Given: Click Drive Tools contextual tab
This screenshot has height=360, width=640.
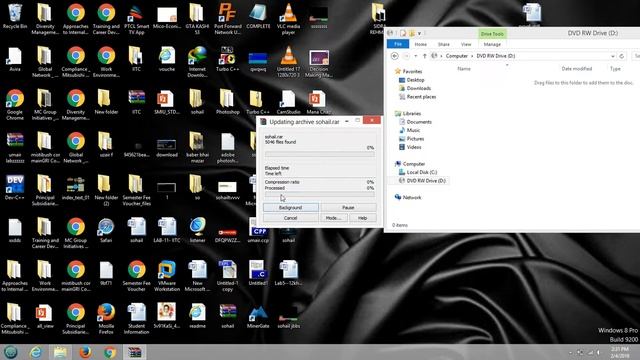Looking at the screenshot, I should point(492,34).
